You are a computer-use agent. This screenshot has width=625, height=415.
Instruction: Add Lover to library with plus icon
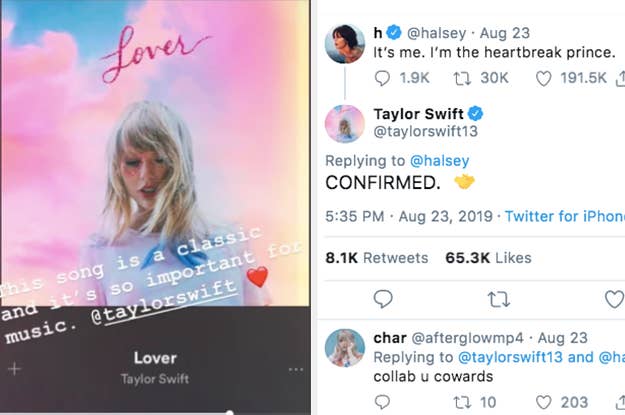tap(15, 368)
